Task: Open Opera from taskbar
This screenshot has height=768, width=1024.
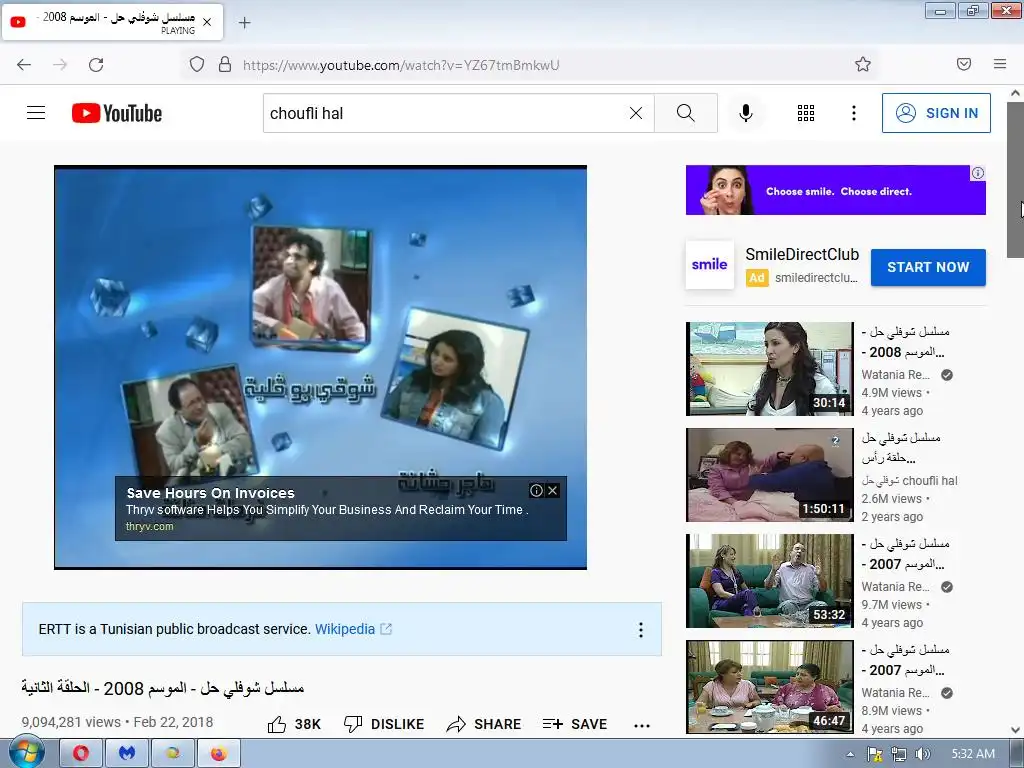Action: tap(81, 754)
